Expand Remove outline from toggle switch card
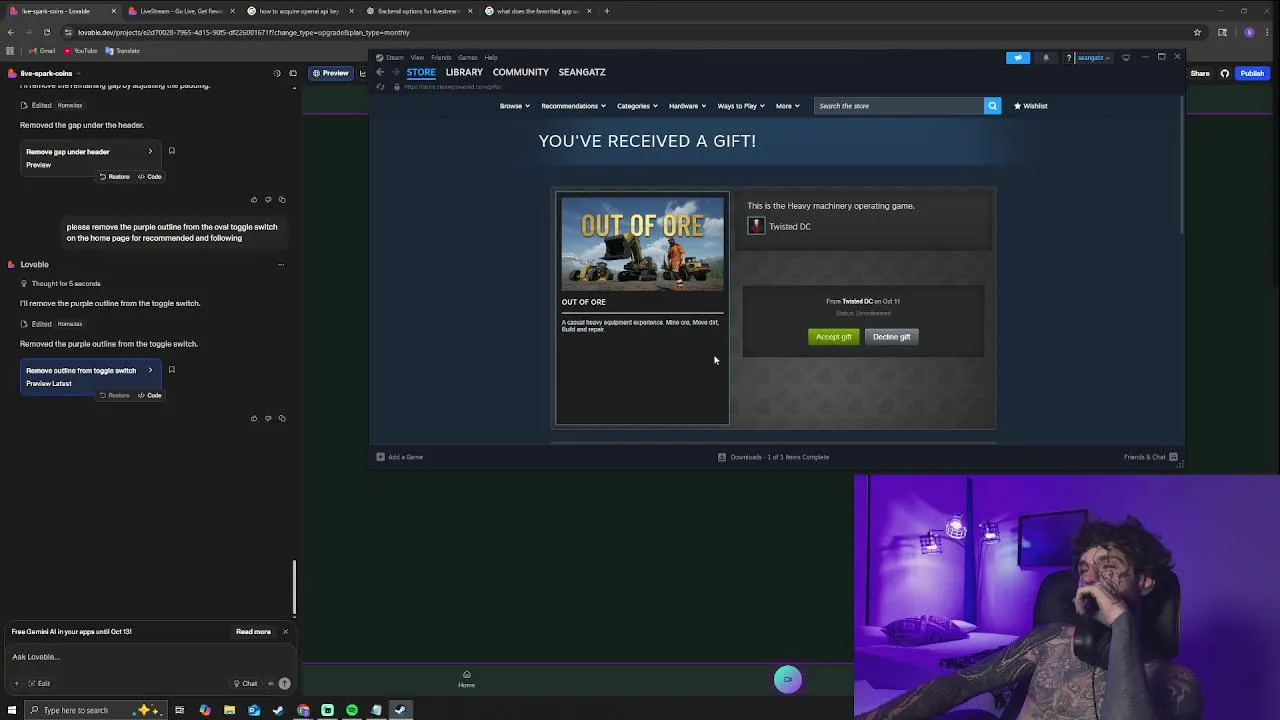 [150, 371]
